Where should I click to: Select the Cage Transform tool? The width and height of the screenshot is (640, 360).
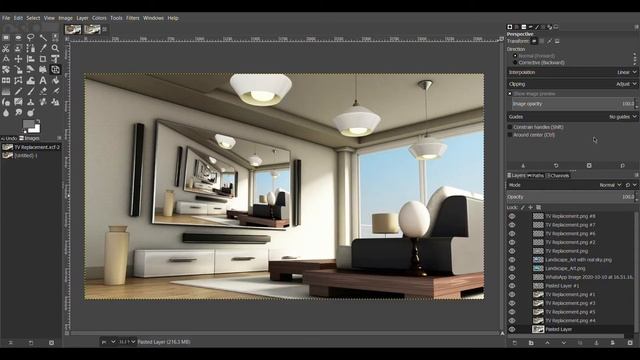click(x=18, y=80)
